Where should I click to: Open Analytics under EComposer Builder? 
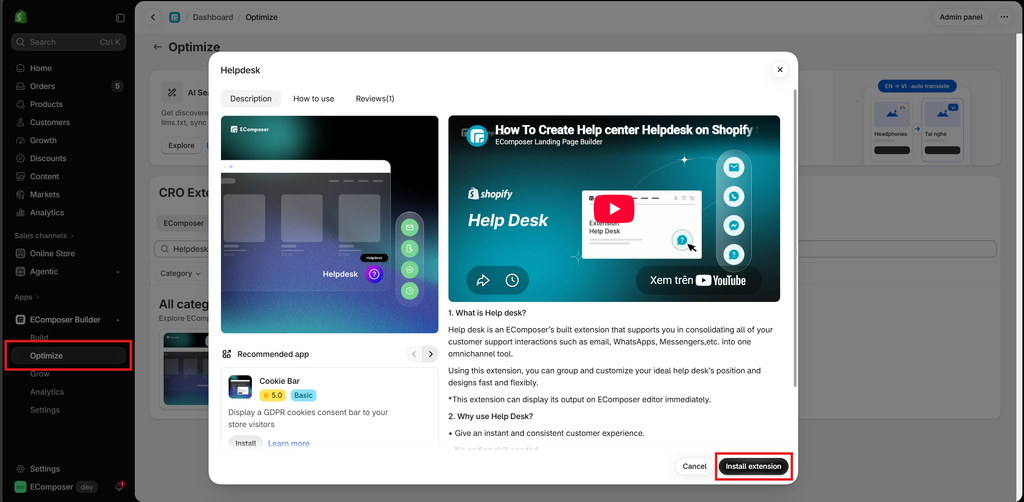(x=47, y=392)
